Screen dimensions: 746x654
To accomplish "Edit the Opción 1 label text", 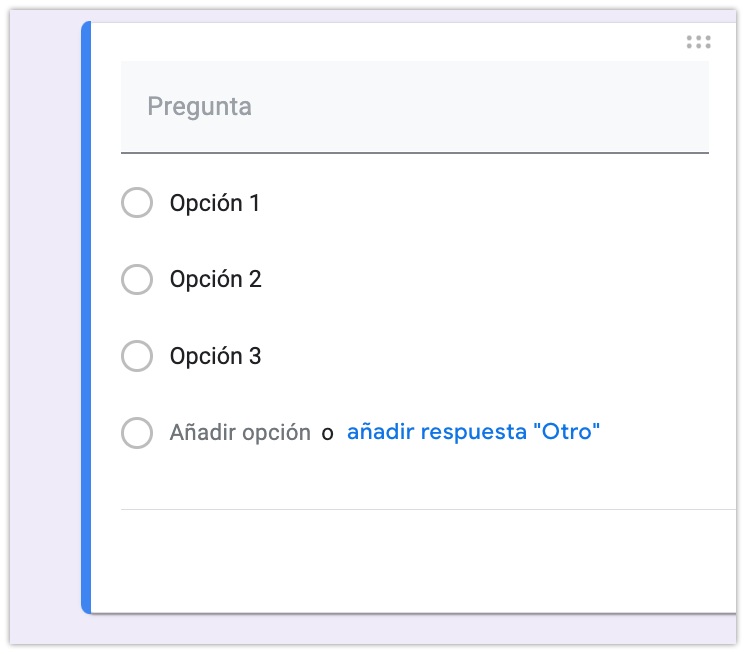I will pyautogui.click(x=215, y=203).
